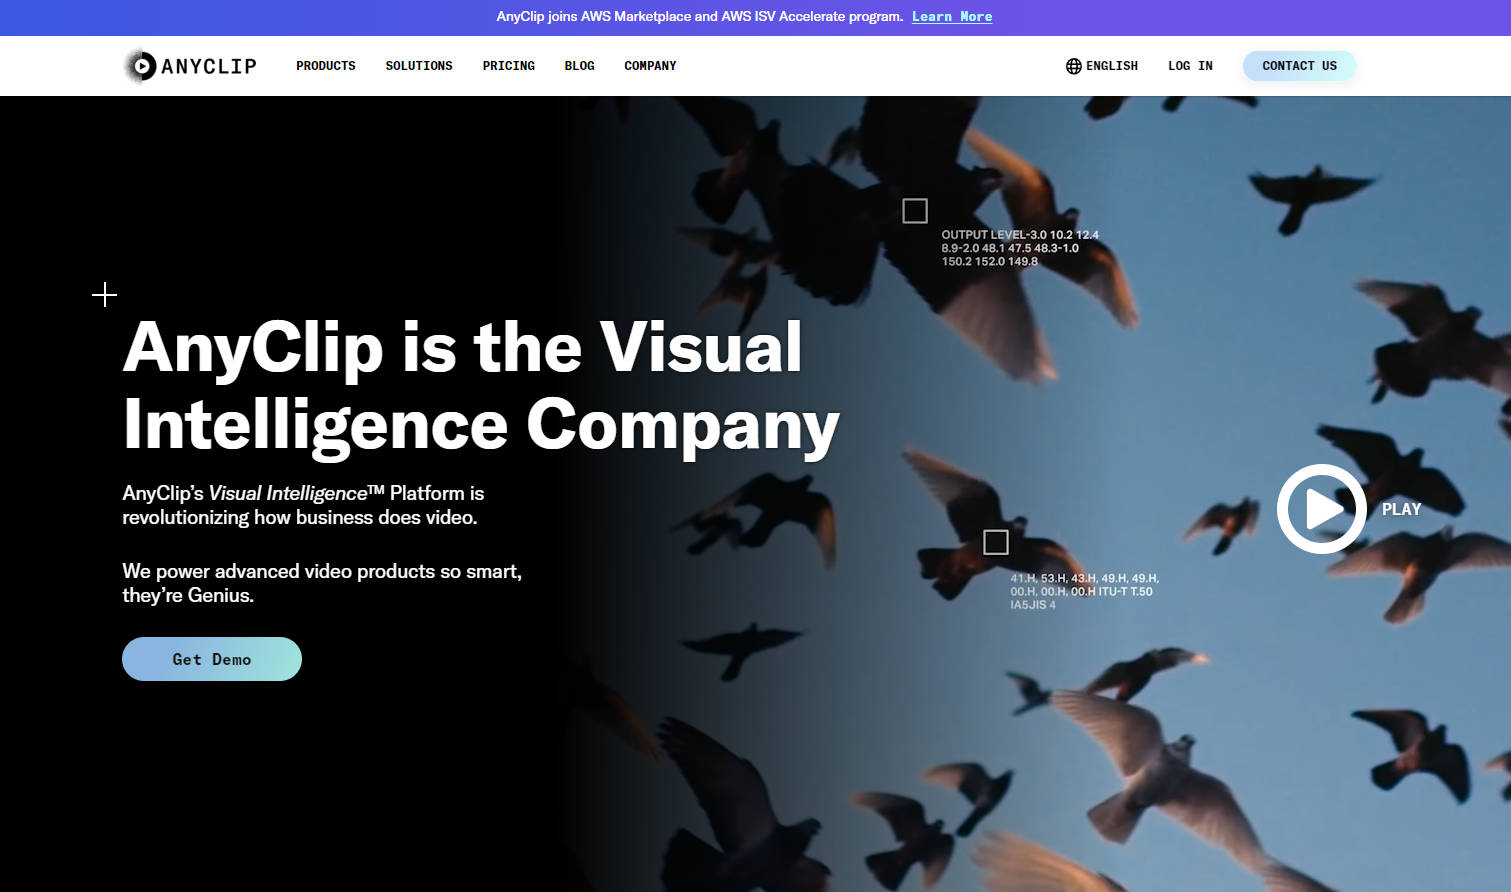Go to the Pricing page
The image size is (1511, 892).
click(x=509, y=66)
